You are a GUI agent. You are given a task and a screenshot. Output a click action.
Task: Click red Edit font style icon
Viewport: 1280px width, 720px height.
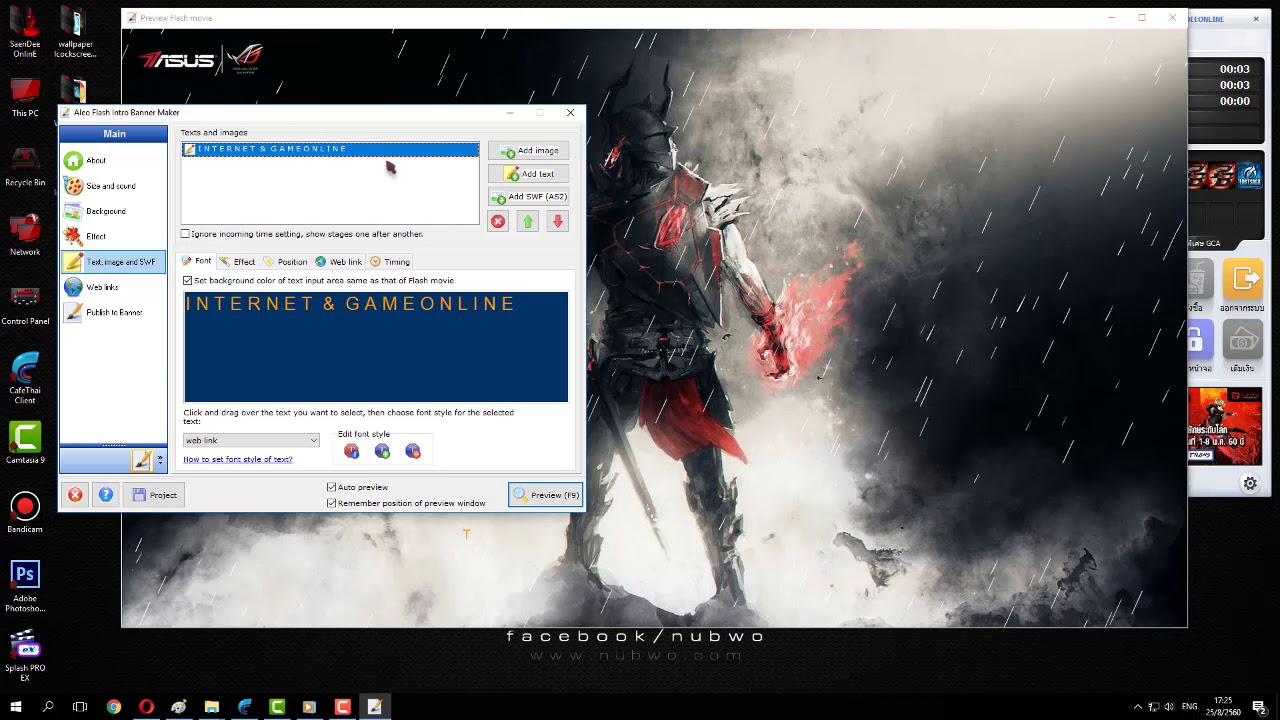[x=351, y=451]
